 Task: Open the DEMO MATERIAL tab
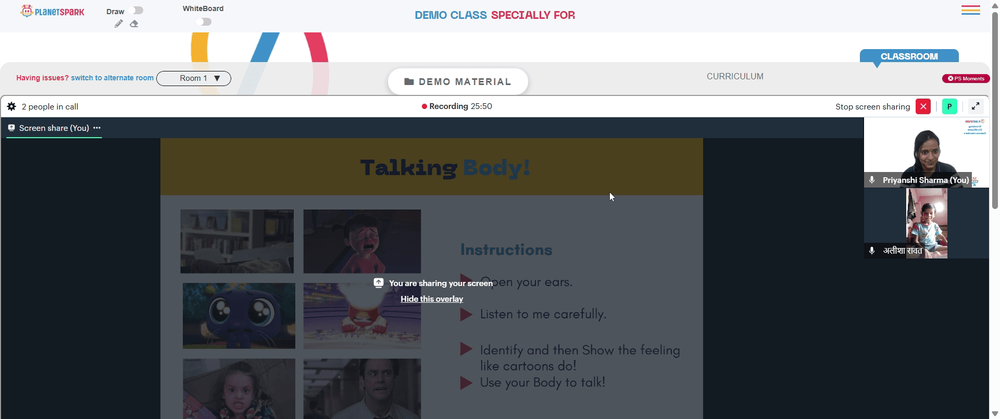click(458, 82)
